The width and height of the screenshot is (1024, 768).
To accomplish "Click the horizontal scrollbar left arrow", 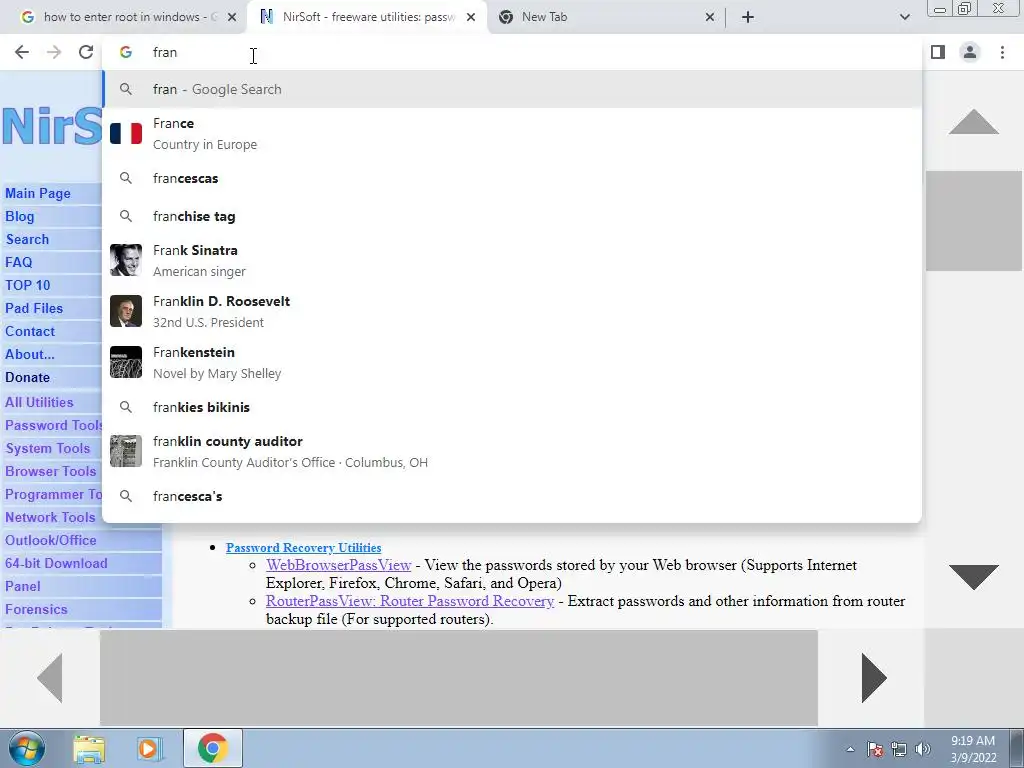I will (50, 678).
